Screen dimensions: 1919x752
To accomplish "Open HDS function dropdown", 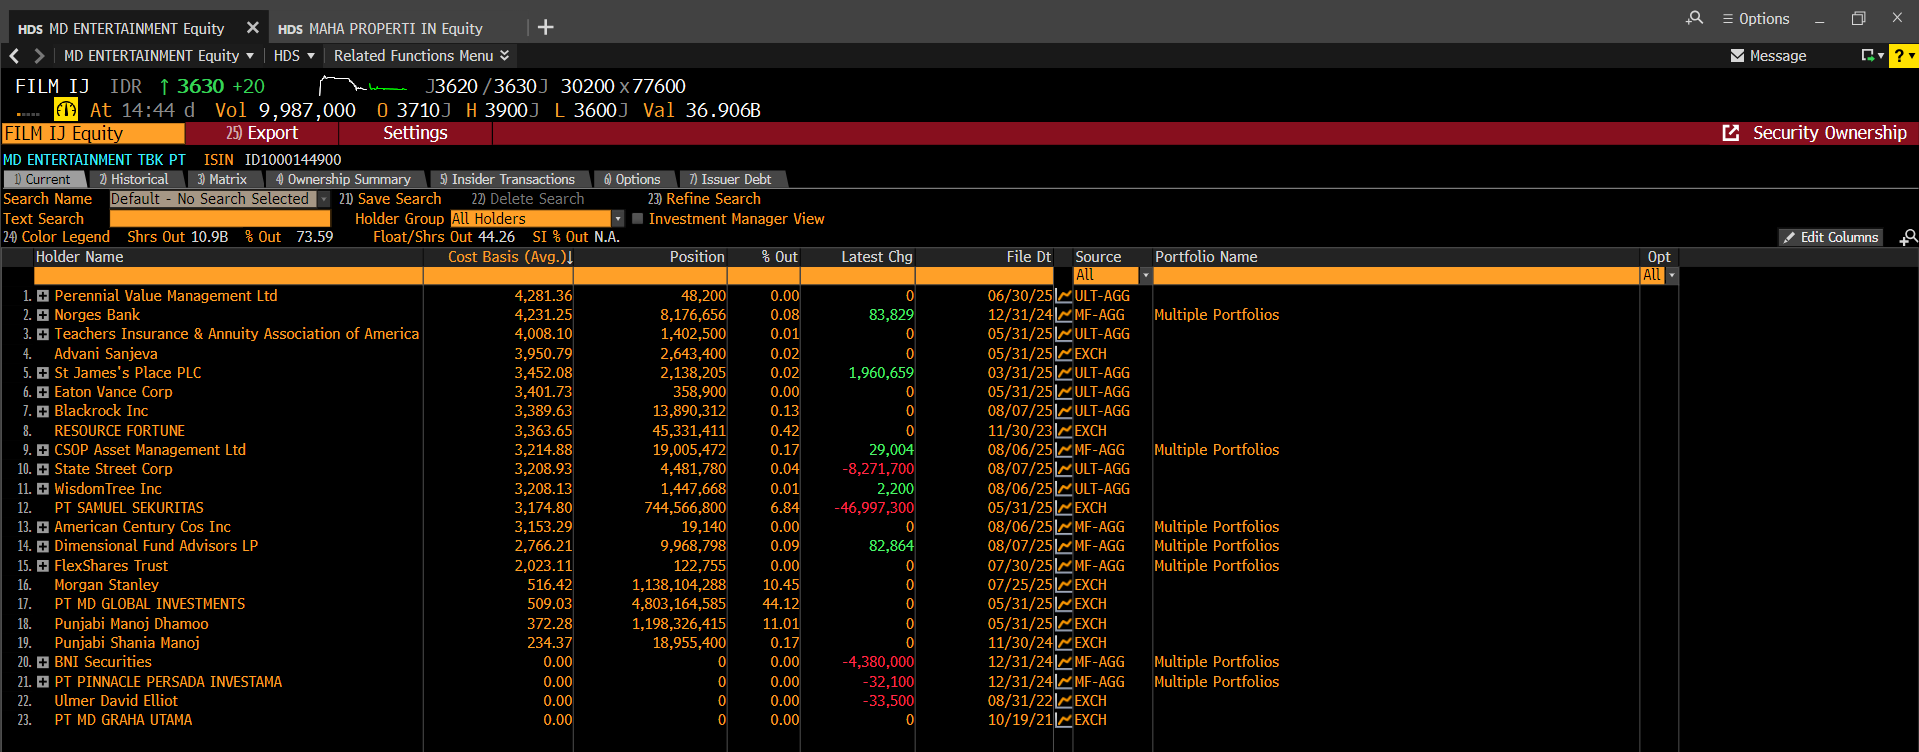I will coord(294,56).
